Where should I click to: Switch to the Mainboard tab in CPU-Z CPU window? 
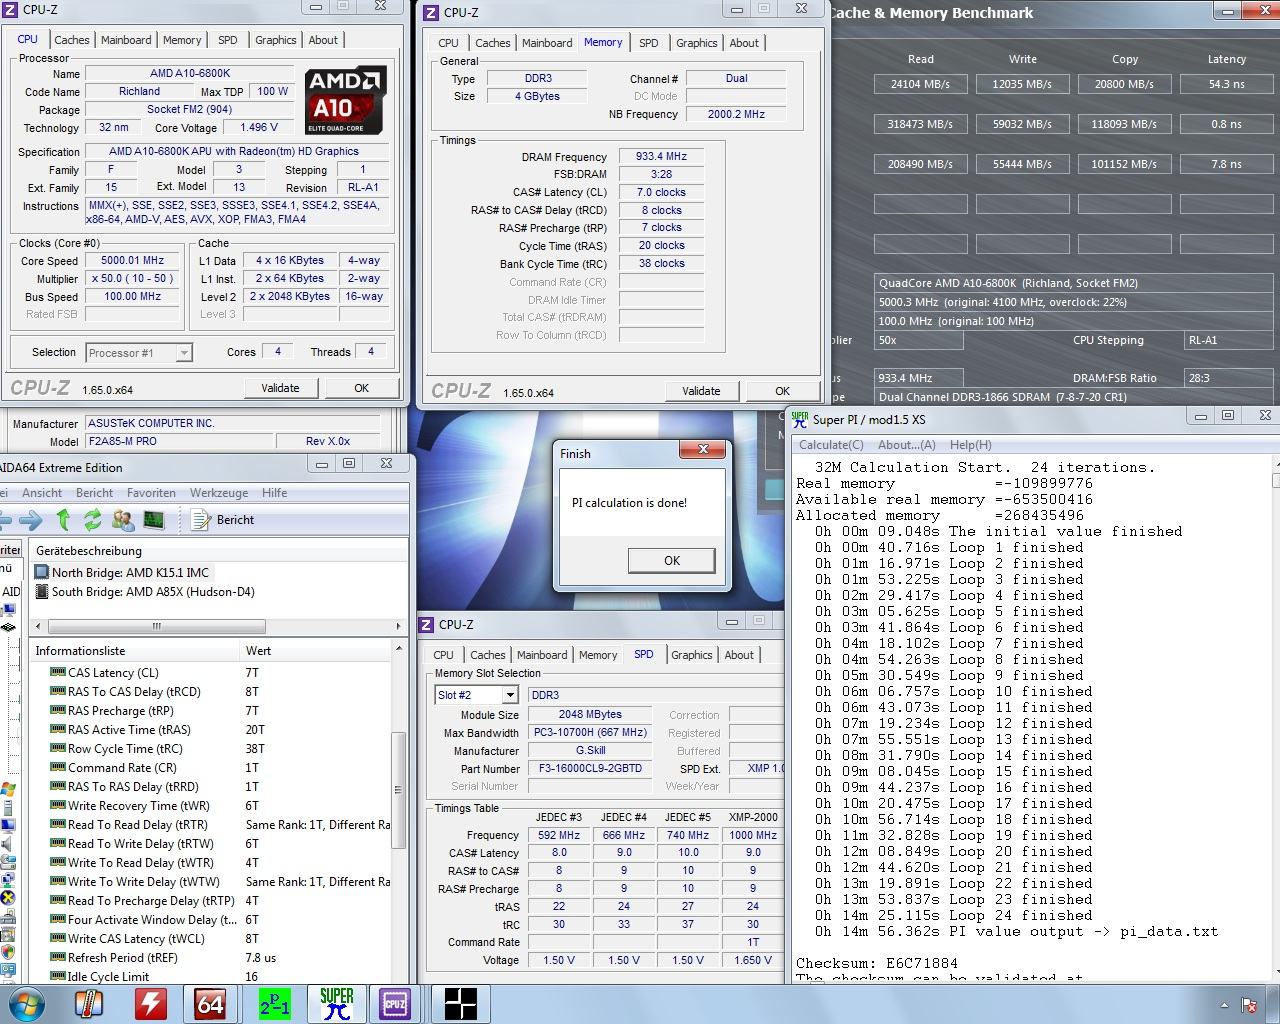click(x=126, y=40)
